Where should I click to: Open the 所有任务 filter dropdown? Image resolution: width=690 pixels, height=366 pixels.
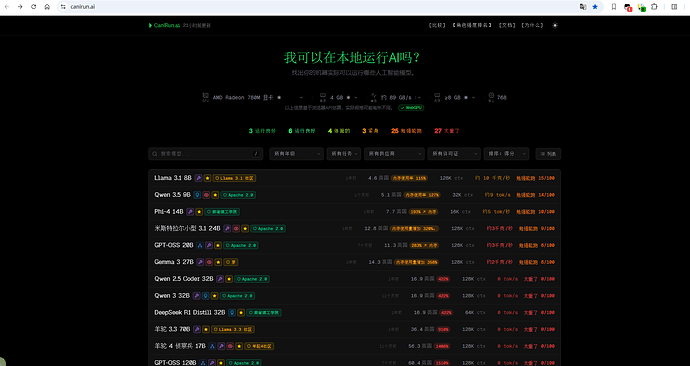344,154
